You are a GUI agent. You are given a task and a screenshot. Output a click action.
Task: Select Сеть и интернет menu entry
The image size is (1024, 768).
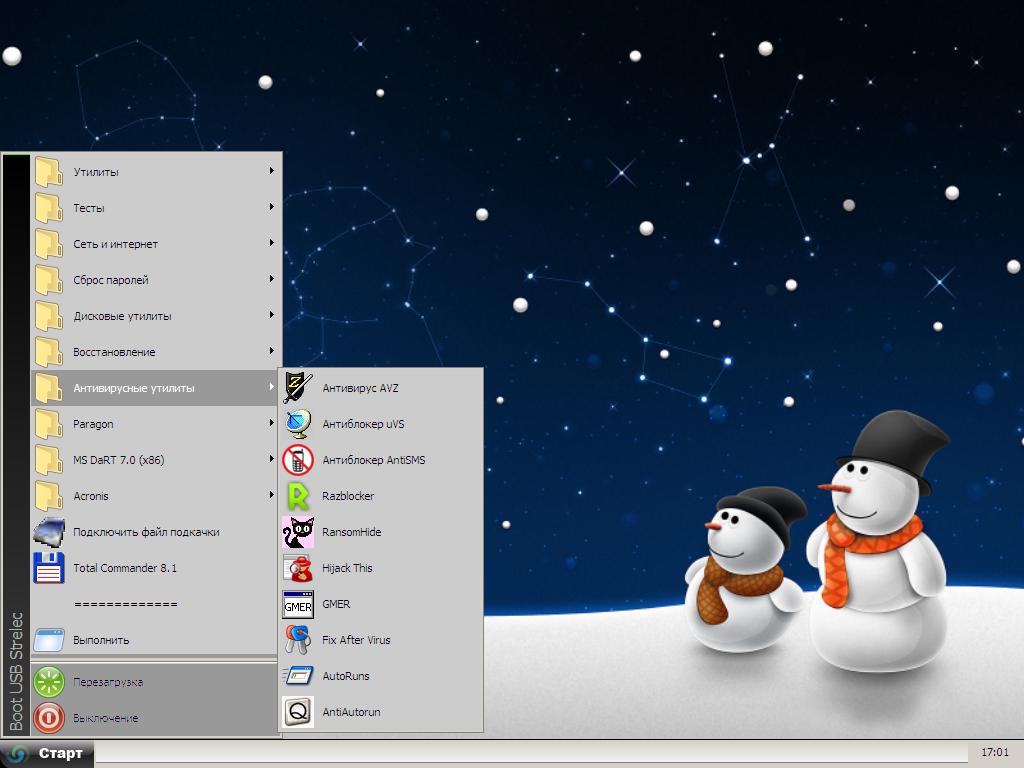[115, 244]
